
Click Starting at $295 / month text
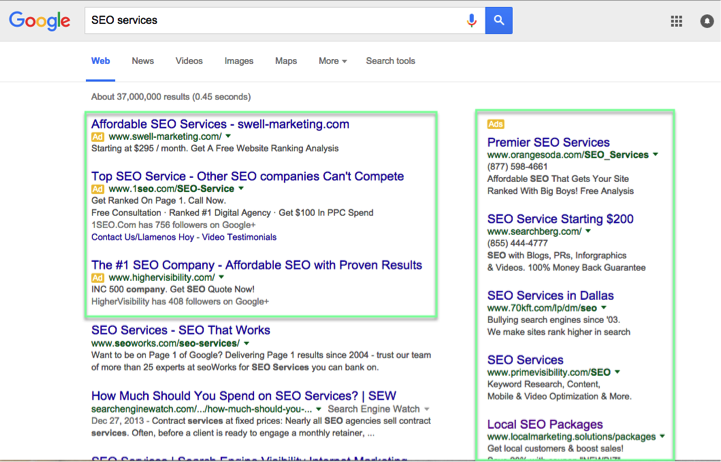(x=140, y=148)
